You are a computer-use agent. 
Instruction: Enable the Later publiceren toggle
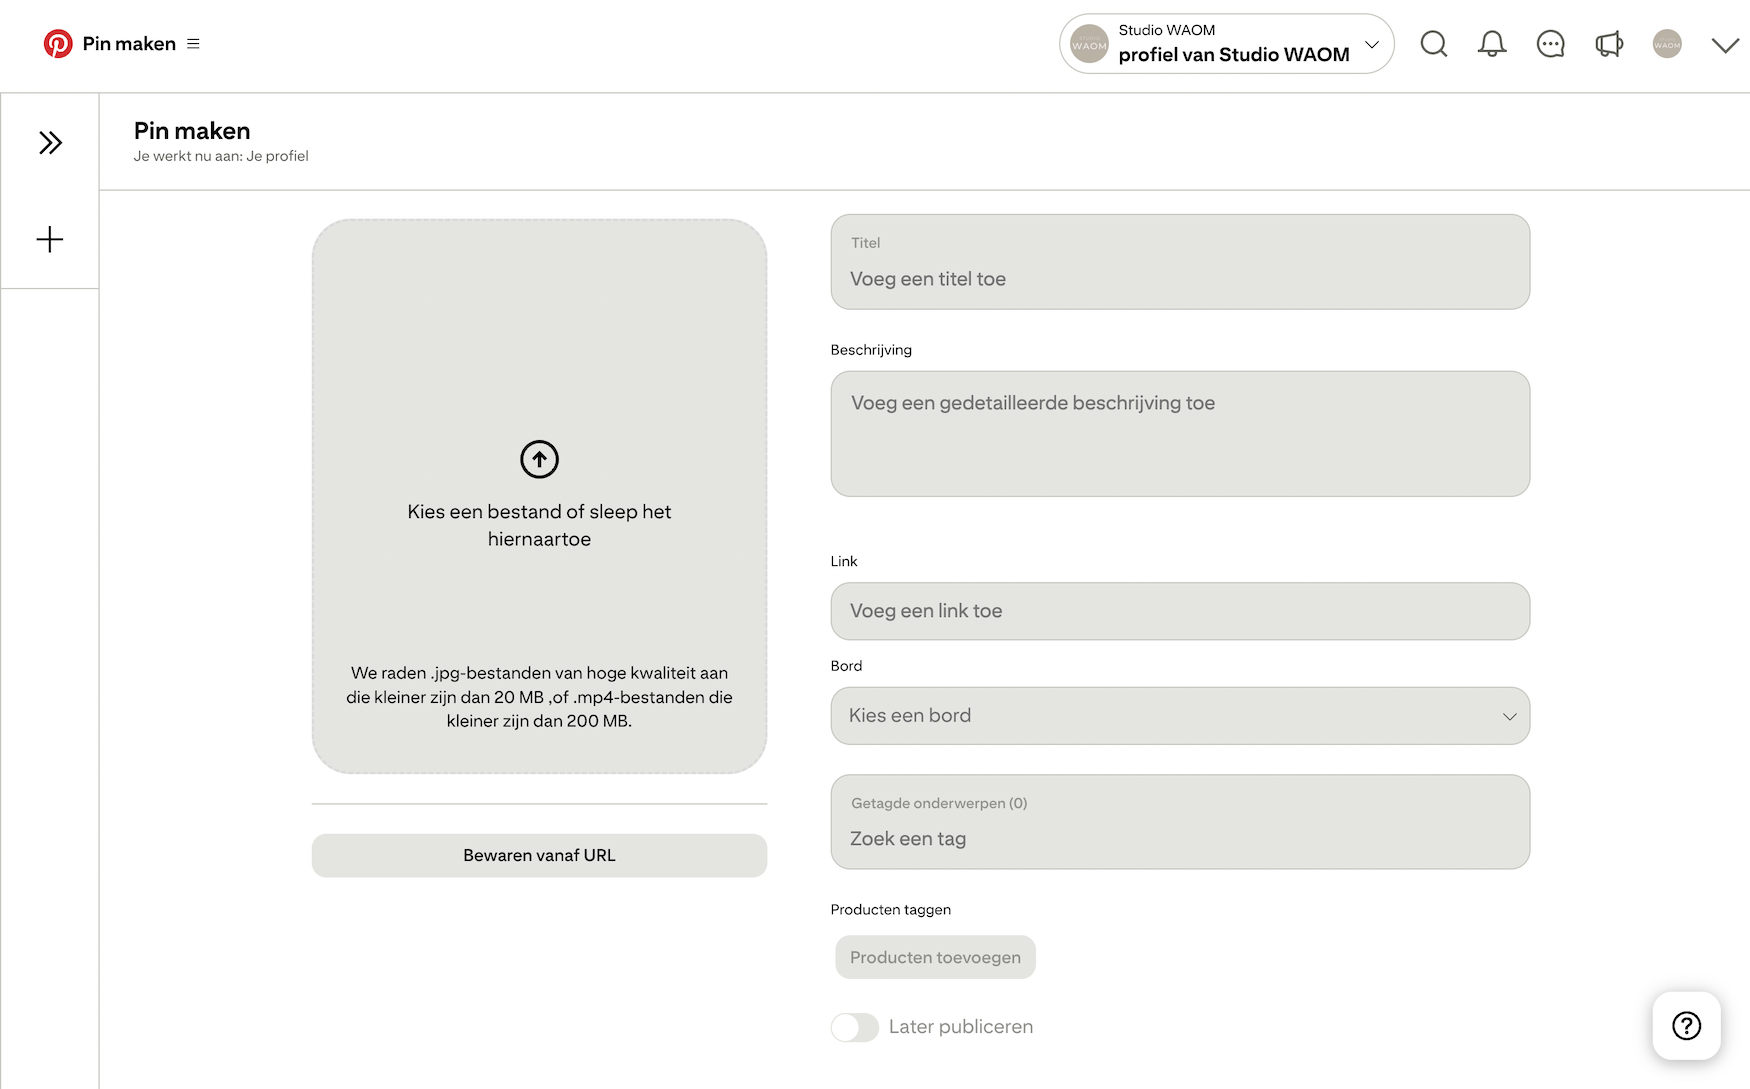pos(854,1027)
